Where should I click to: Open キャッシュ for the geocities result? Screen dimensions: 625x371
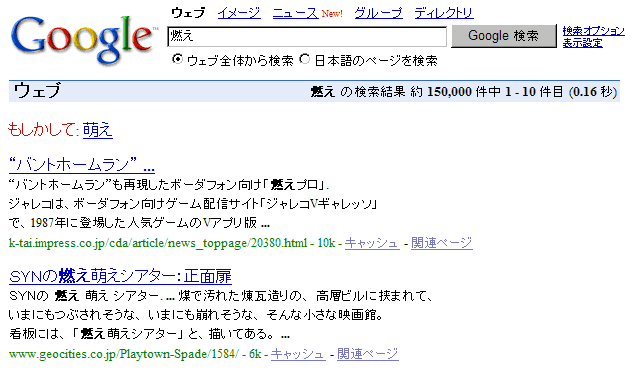point(298,354)
